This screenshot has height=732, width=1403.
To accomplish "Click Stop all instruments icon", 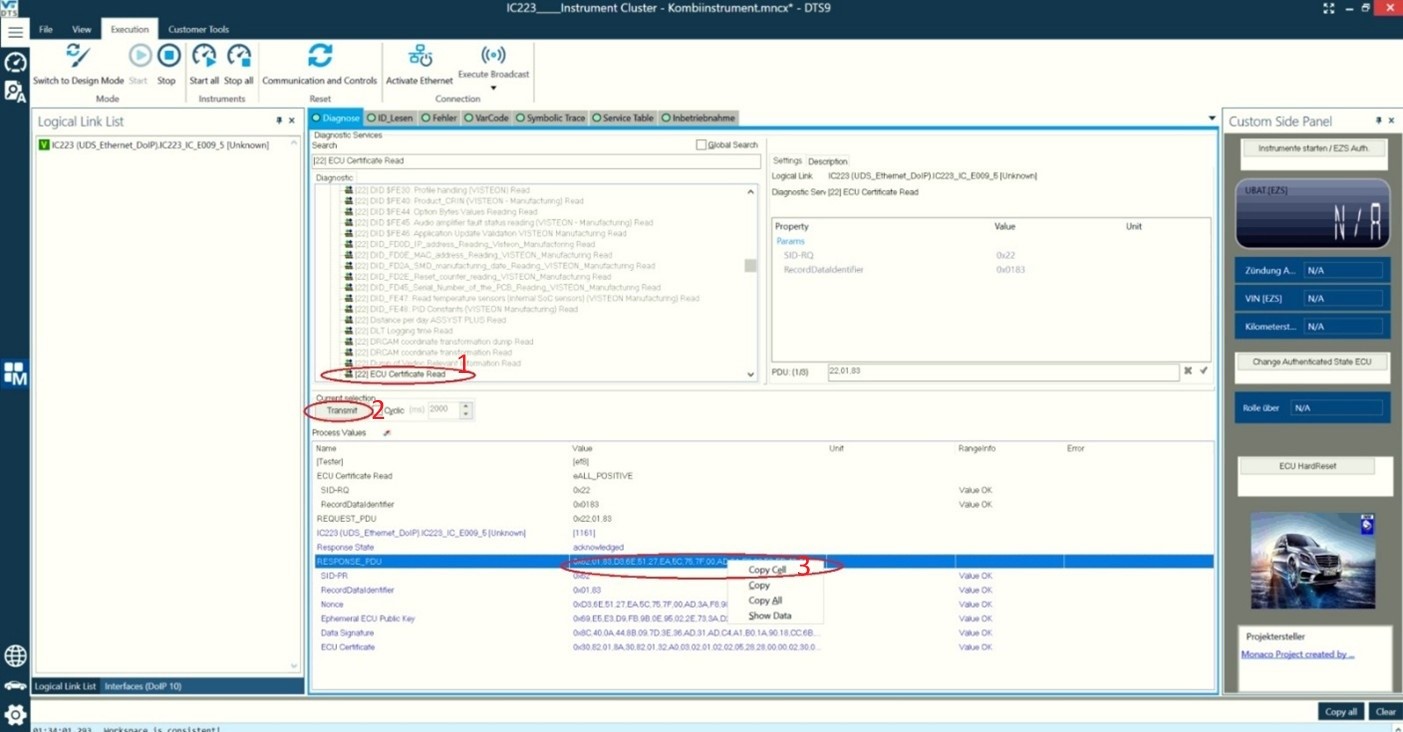I will (239, 56).
